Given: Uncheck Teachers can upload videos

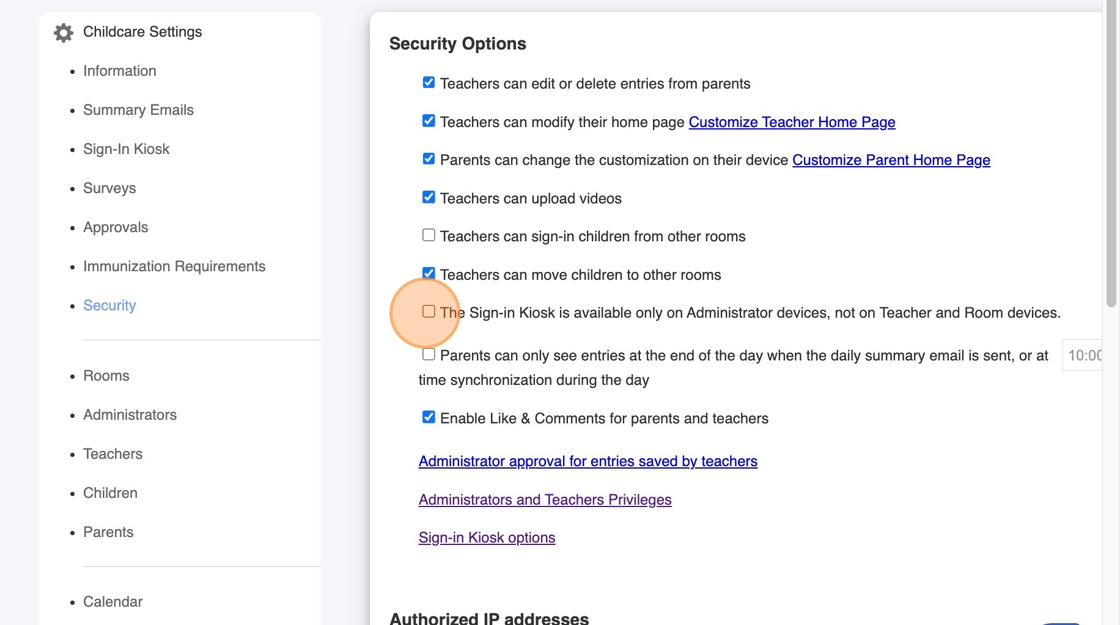Looking at the screenshot, I should (429, 197).
